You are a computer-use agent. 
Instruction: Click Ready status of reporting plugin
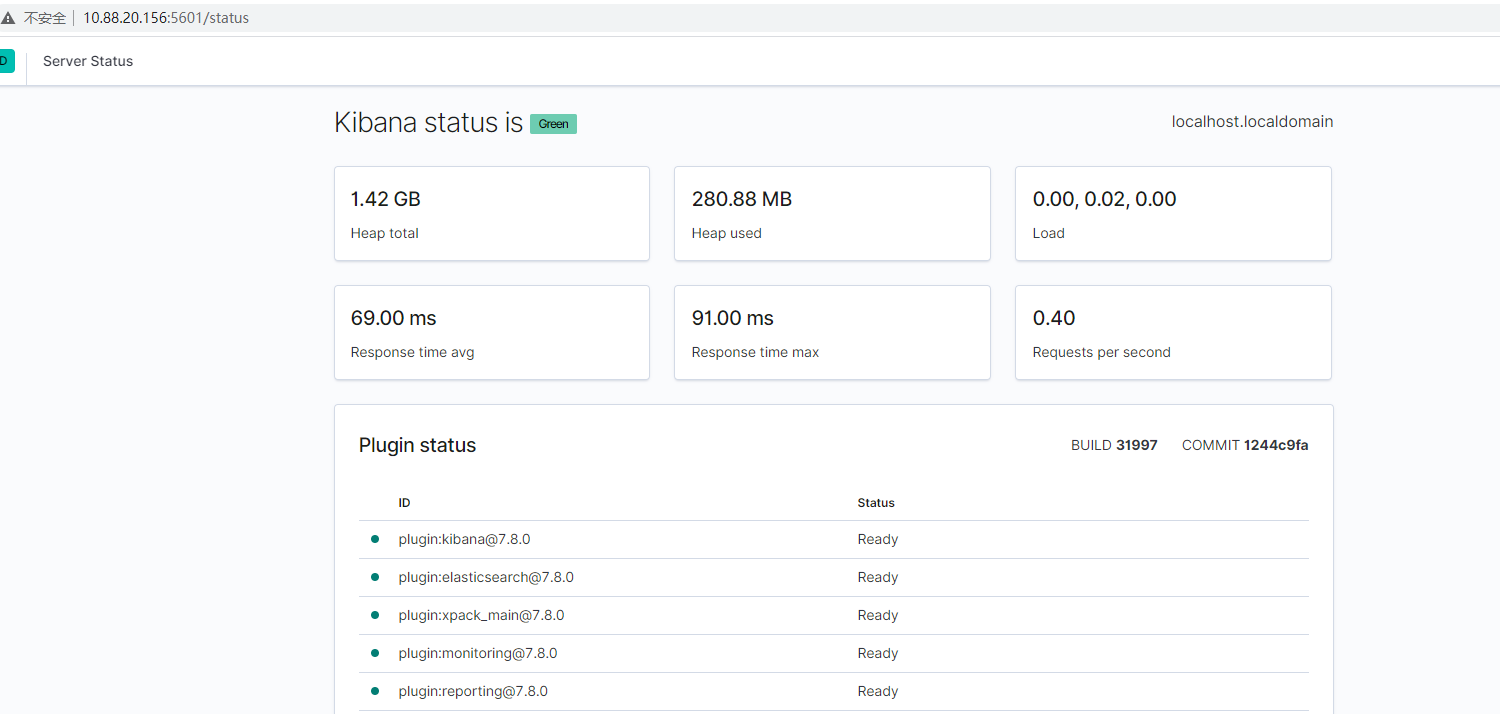[x=878, y=691]
